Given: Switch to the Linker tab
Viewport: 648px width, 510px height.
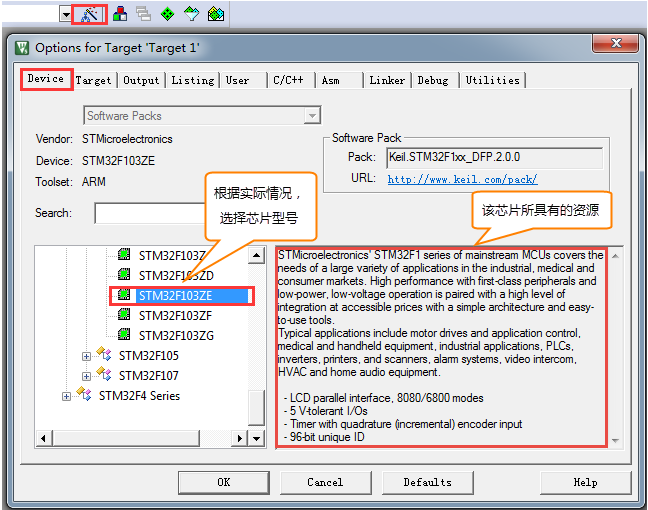Looking at the screenshot, I should click(387, 80).
